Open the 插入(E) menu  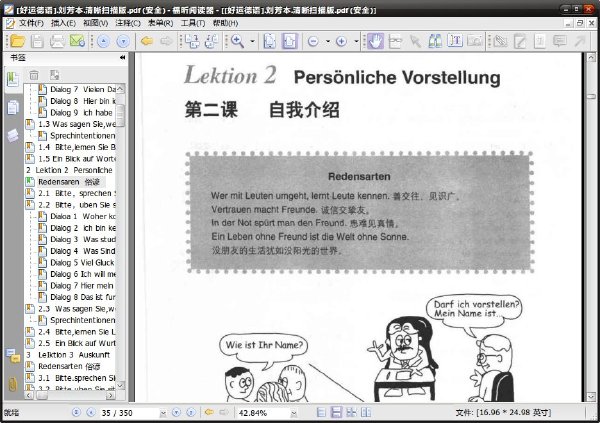point(63,23)
